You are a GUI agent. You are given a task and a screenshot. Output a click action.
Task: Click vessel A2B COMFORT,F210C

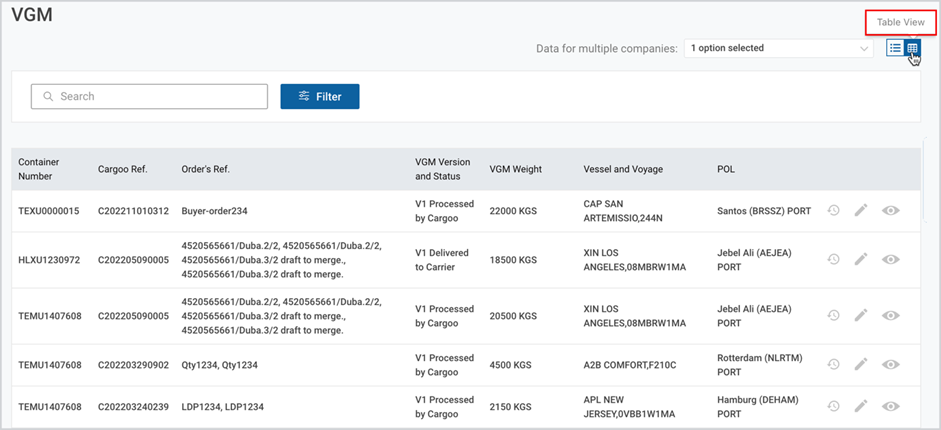click(x=630, y=365)
